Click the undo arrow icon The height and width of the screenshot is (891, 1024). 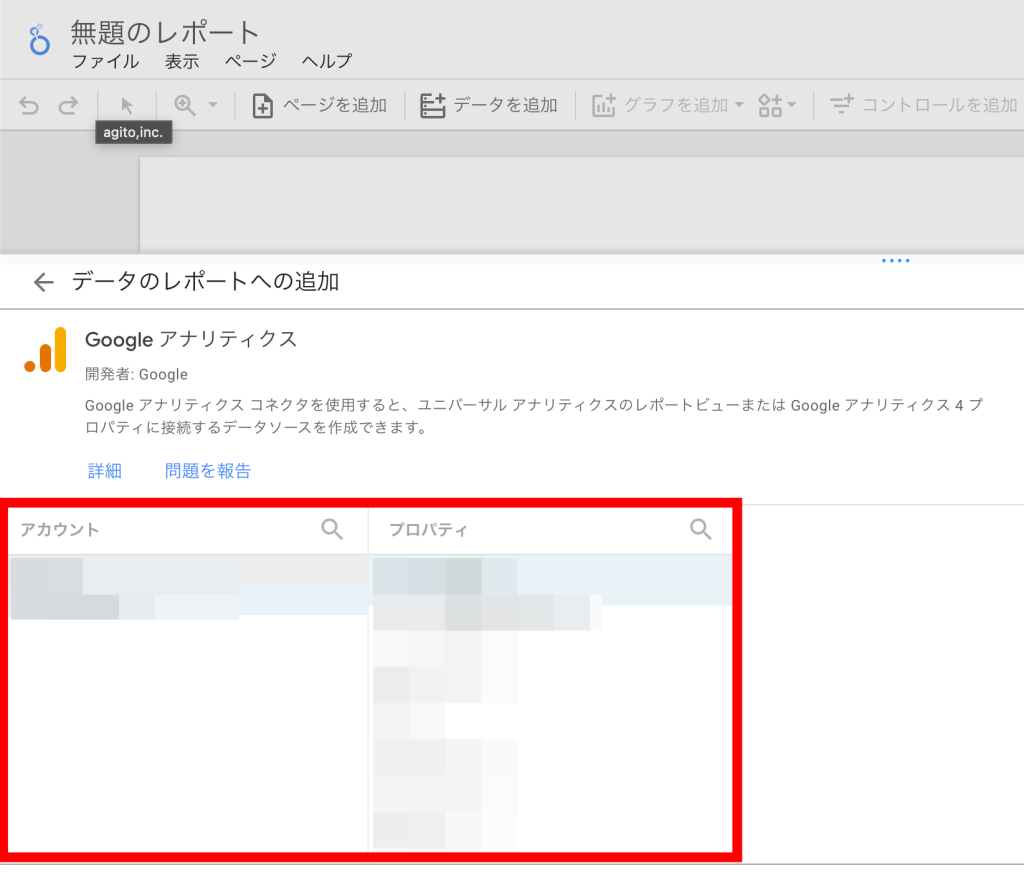[29, 105]
